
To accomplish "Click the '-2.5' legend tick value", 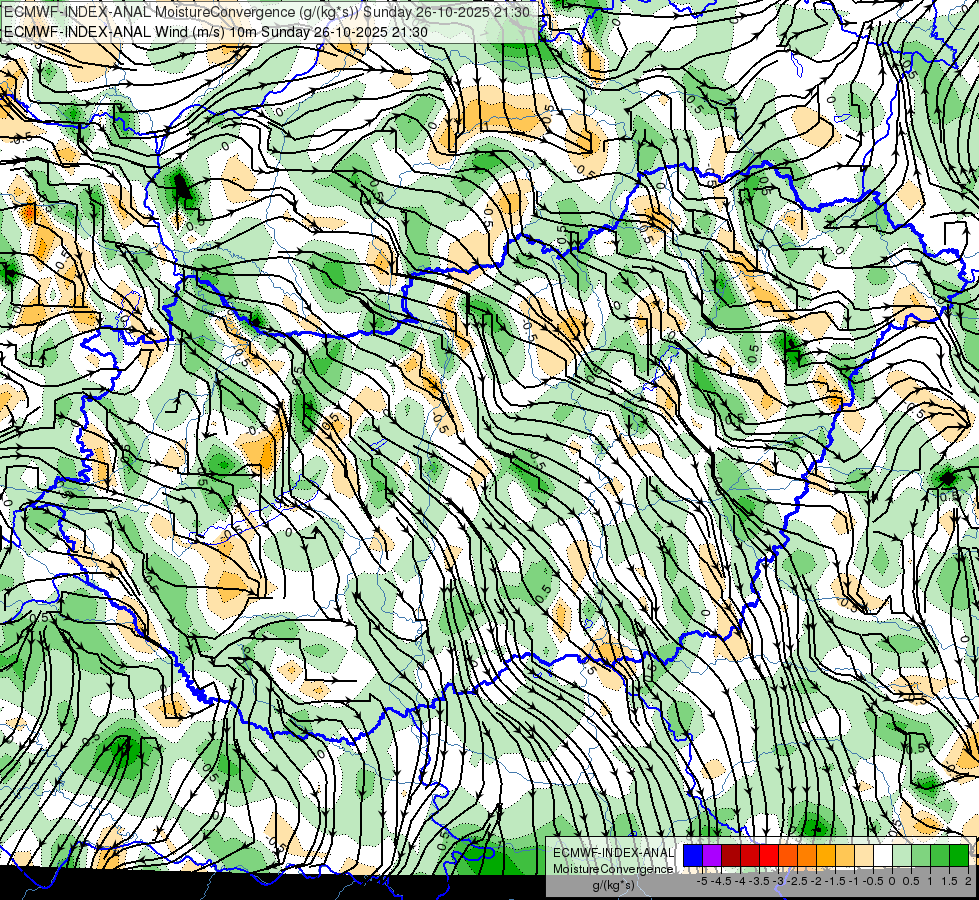I will [x=795, y=881].
